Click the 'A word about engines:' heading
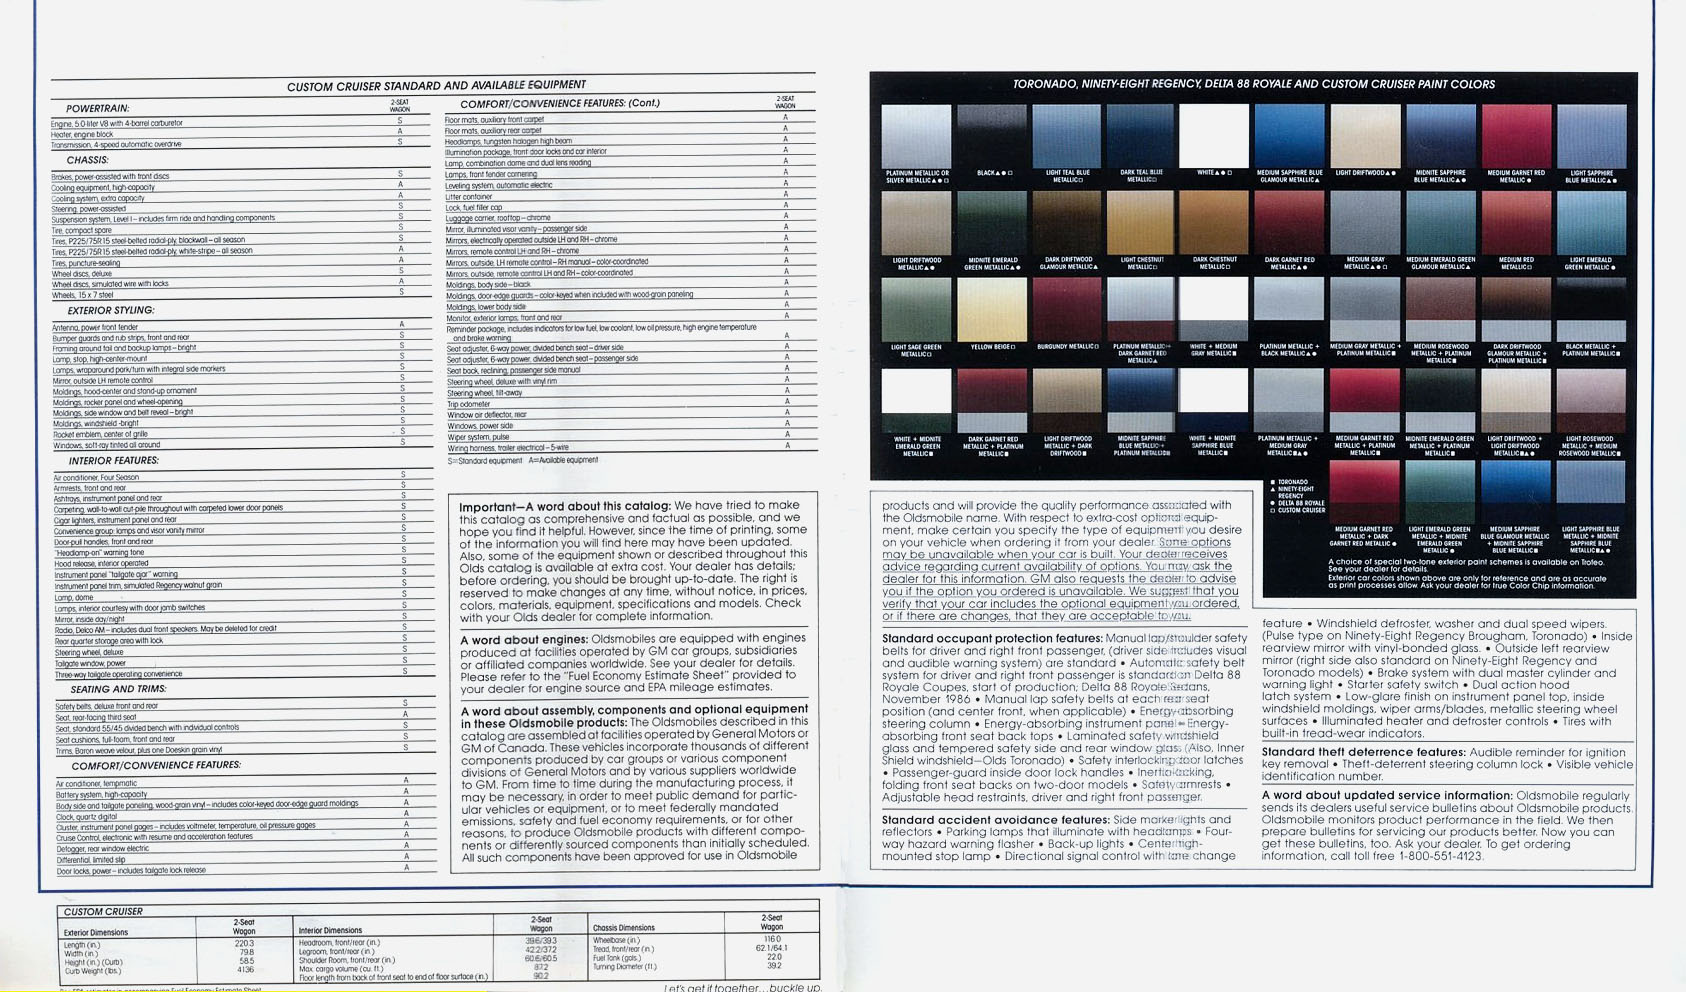This screenshot has width=1686, height=992. click(x=523, y=638)
